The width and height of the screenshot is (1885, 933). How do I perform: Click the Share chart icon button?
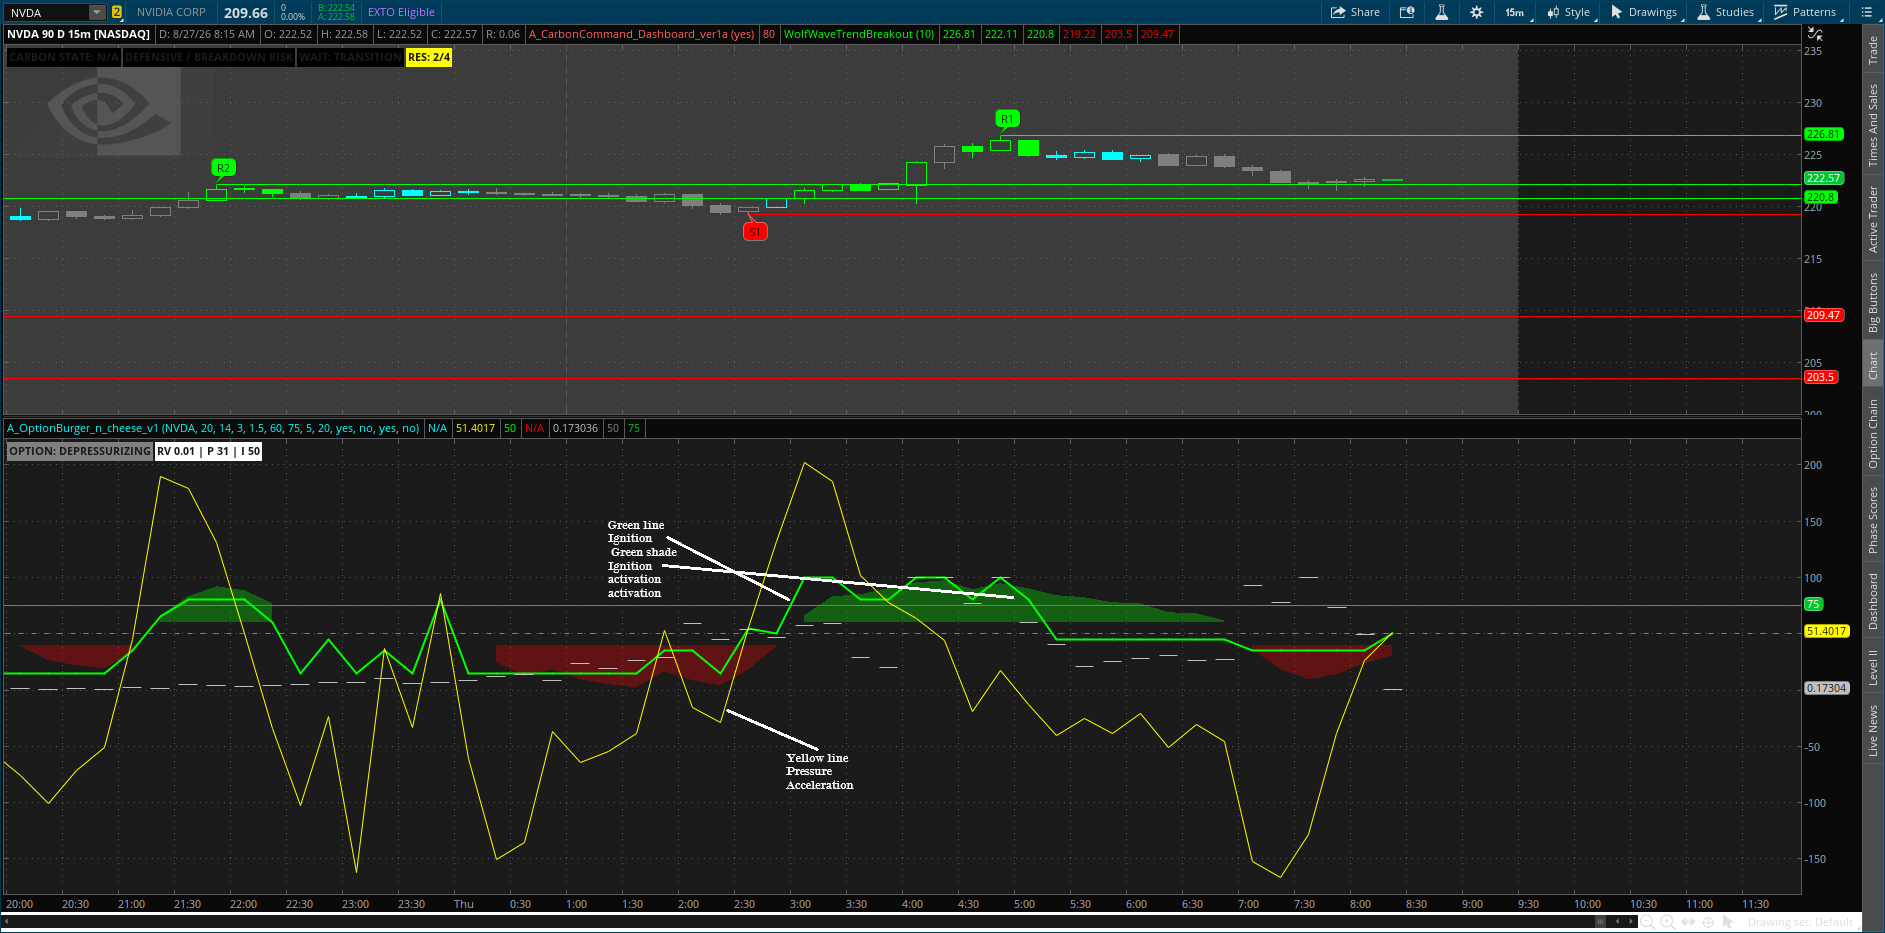click(x=1355, y=12)
